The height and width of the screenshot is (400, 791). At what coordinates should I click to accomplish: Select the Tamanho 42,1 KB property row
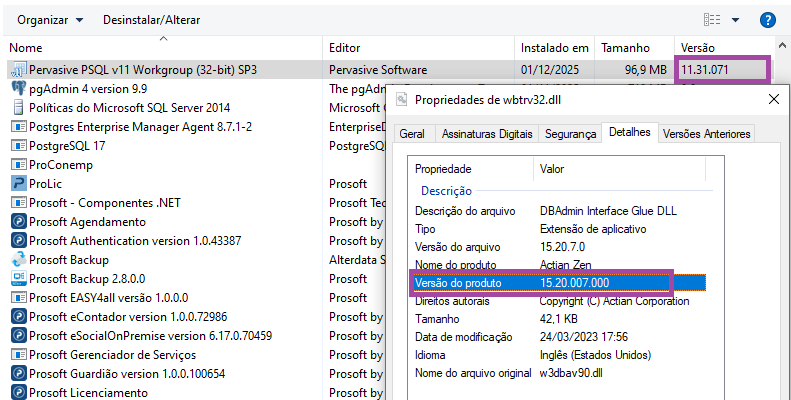click(x=559, y=319)
